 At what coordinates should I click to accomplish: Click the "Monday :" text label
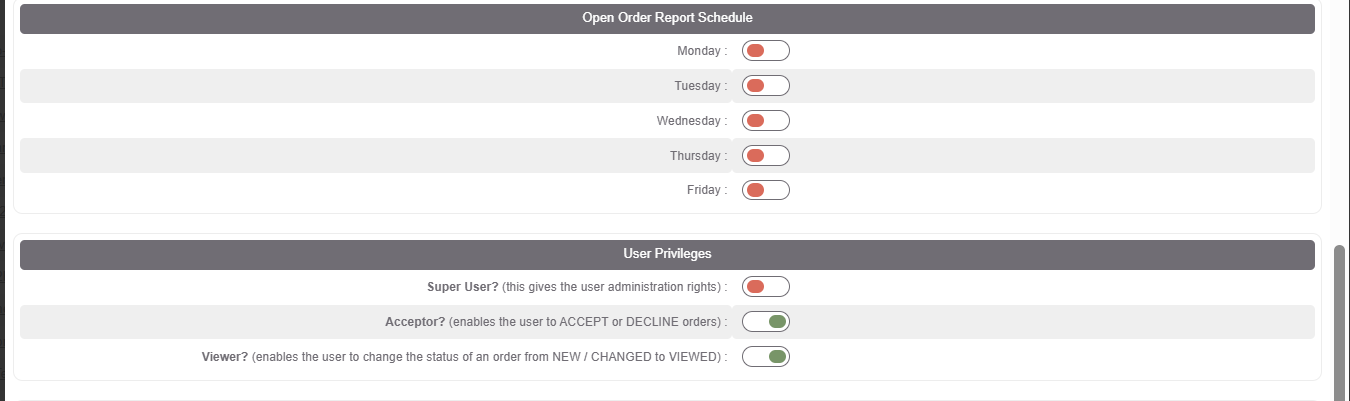click(x=702, y=51)
